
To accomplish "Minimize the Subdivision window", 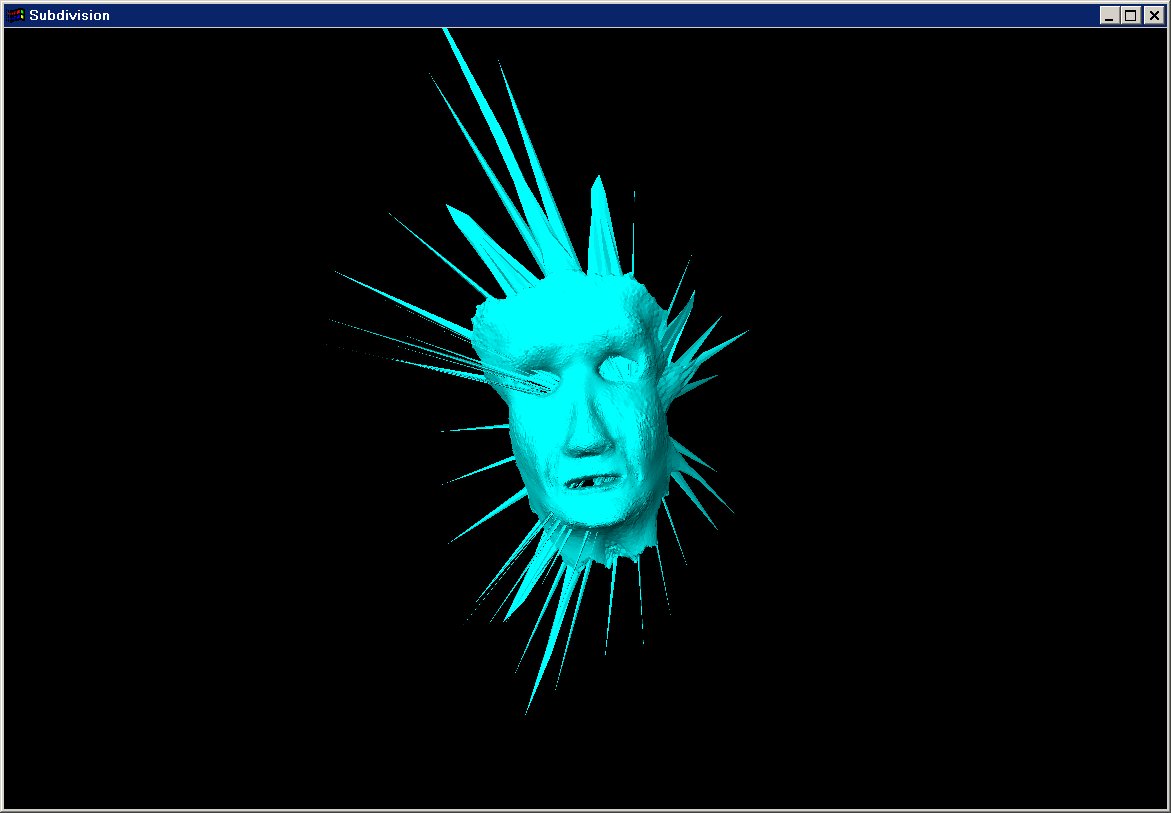I will 1109,15.
